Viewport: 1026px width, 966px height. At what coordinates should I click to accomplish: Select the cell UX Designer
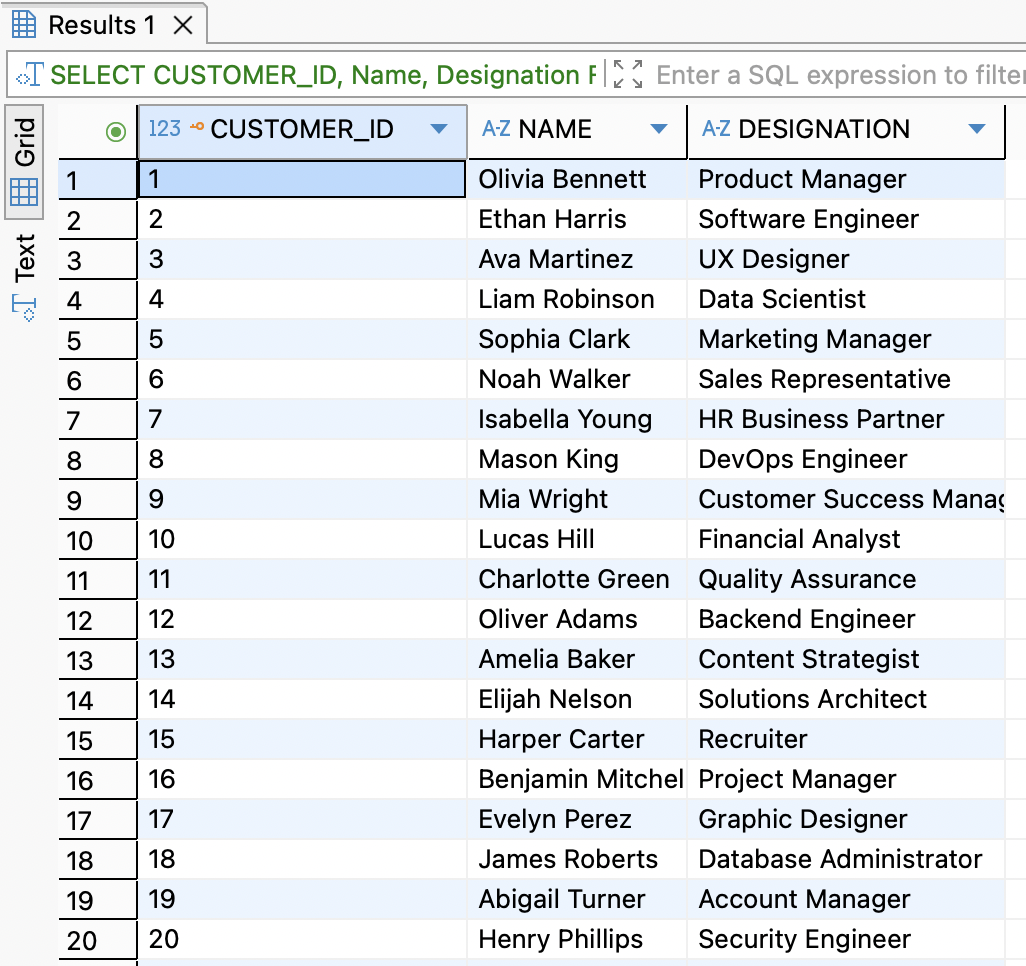coord(846,259)
